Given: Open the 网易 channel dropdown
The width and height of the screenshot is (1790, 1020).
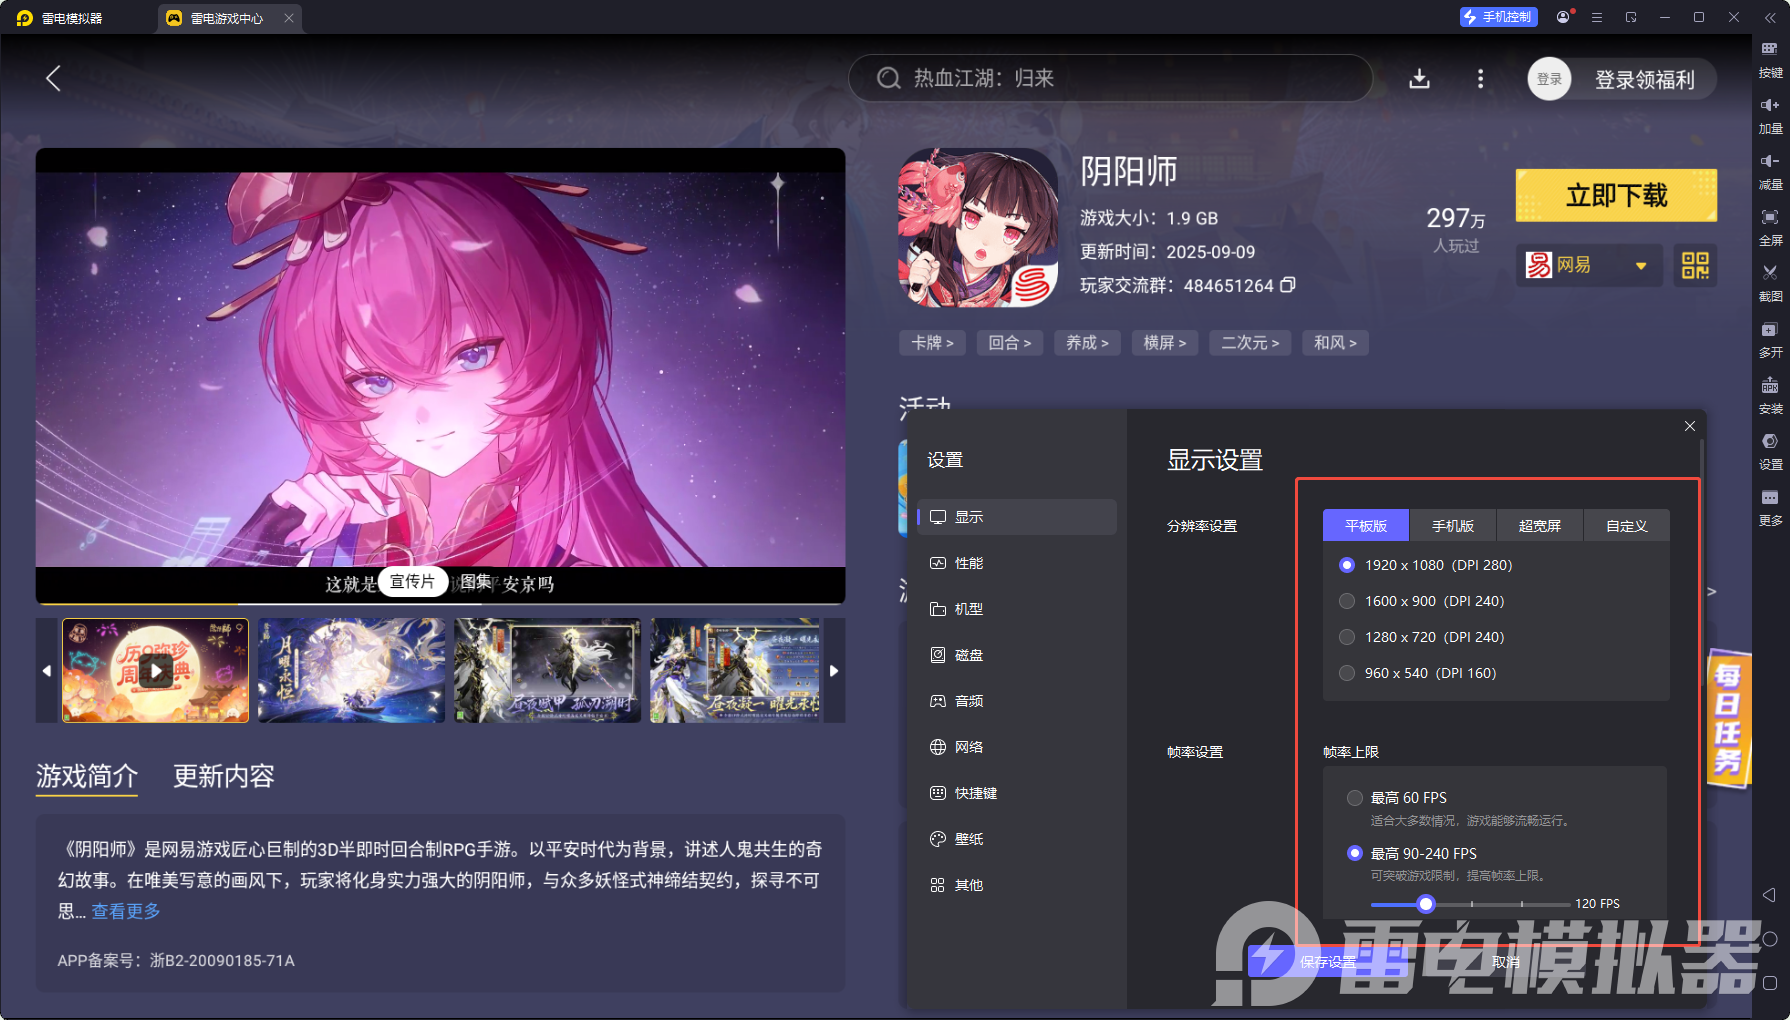Looking at the screenshot, I should click(x=1589, y=265).
